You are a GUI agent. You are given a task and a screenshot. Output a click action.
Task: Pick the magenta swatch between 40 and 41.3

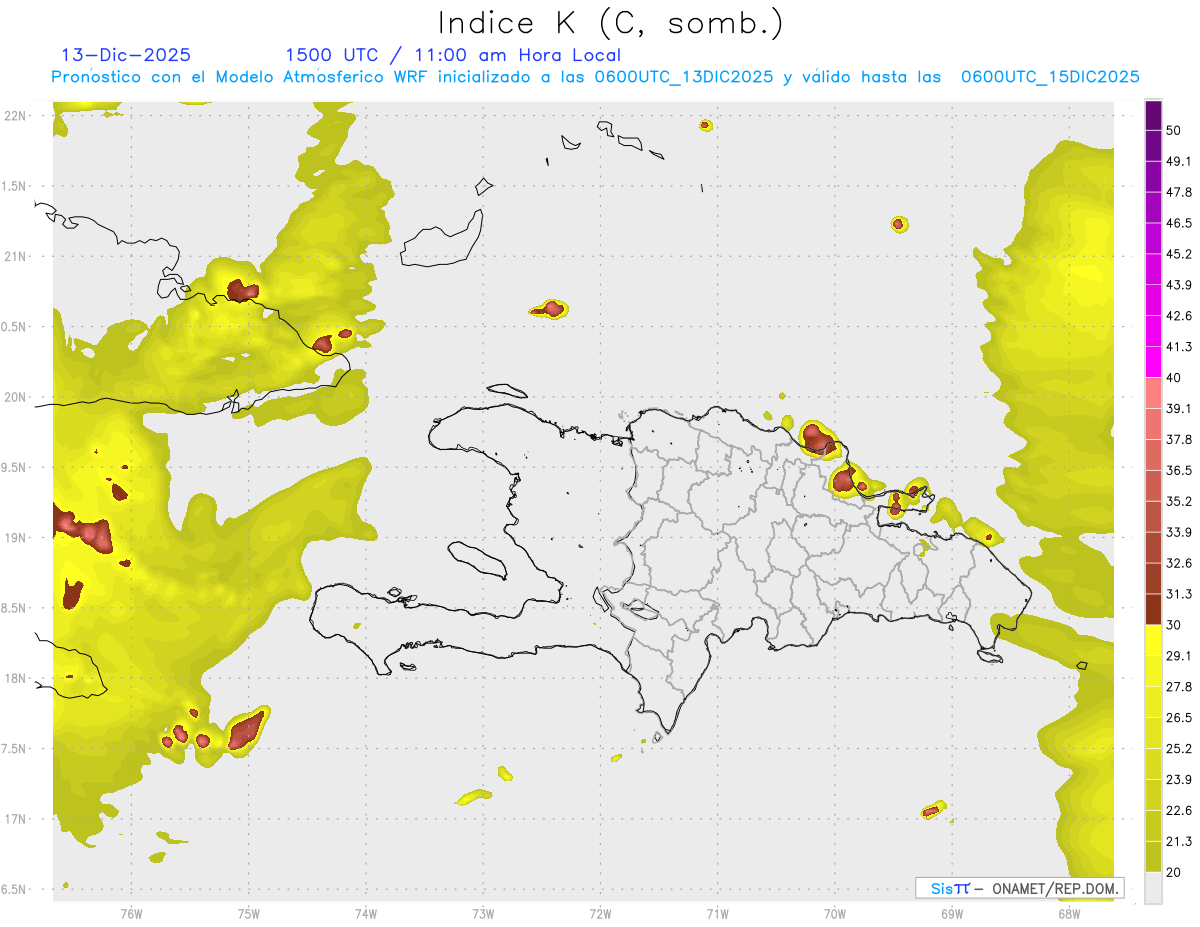[1153, 362]
